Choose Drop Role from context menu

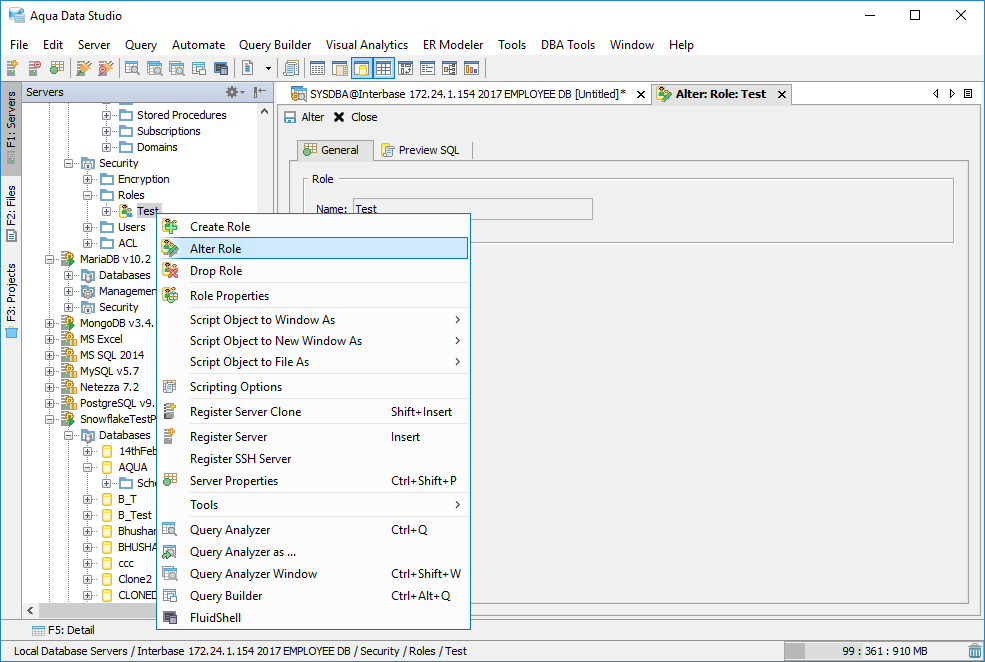click(313, 271)
